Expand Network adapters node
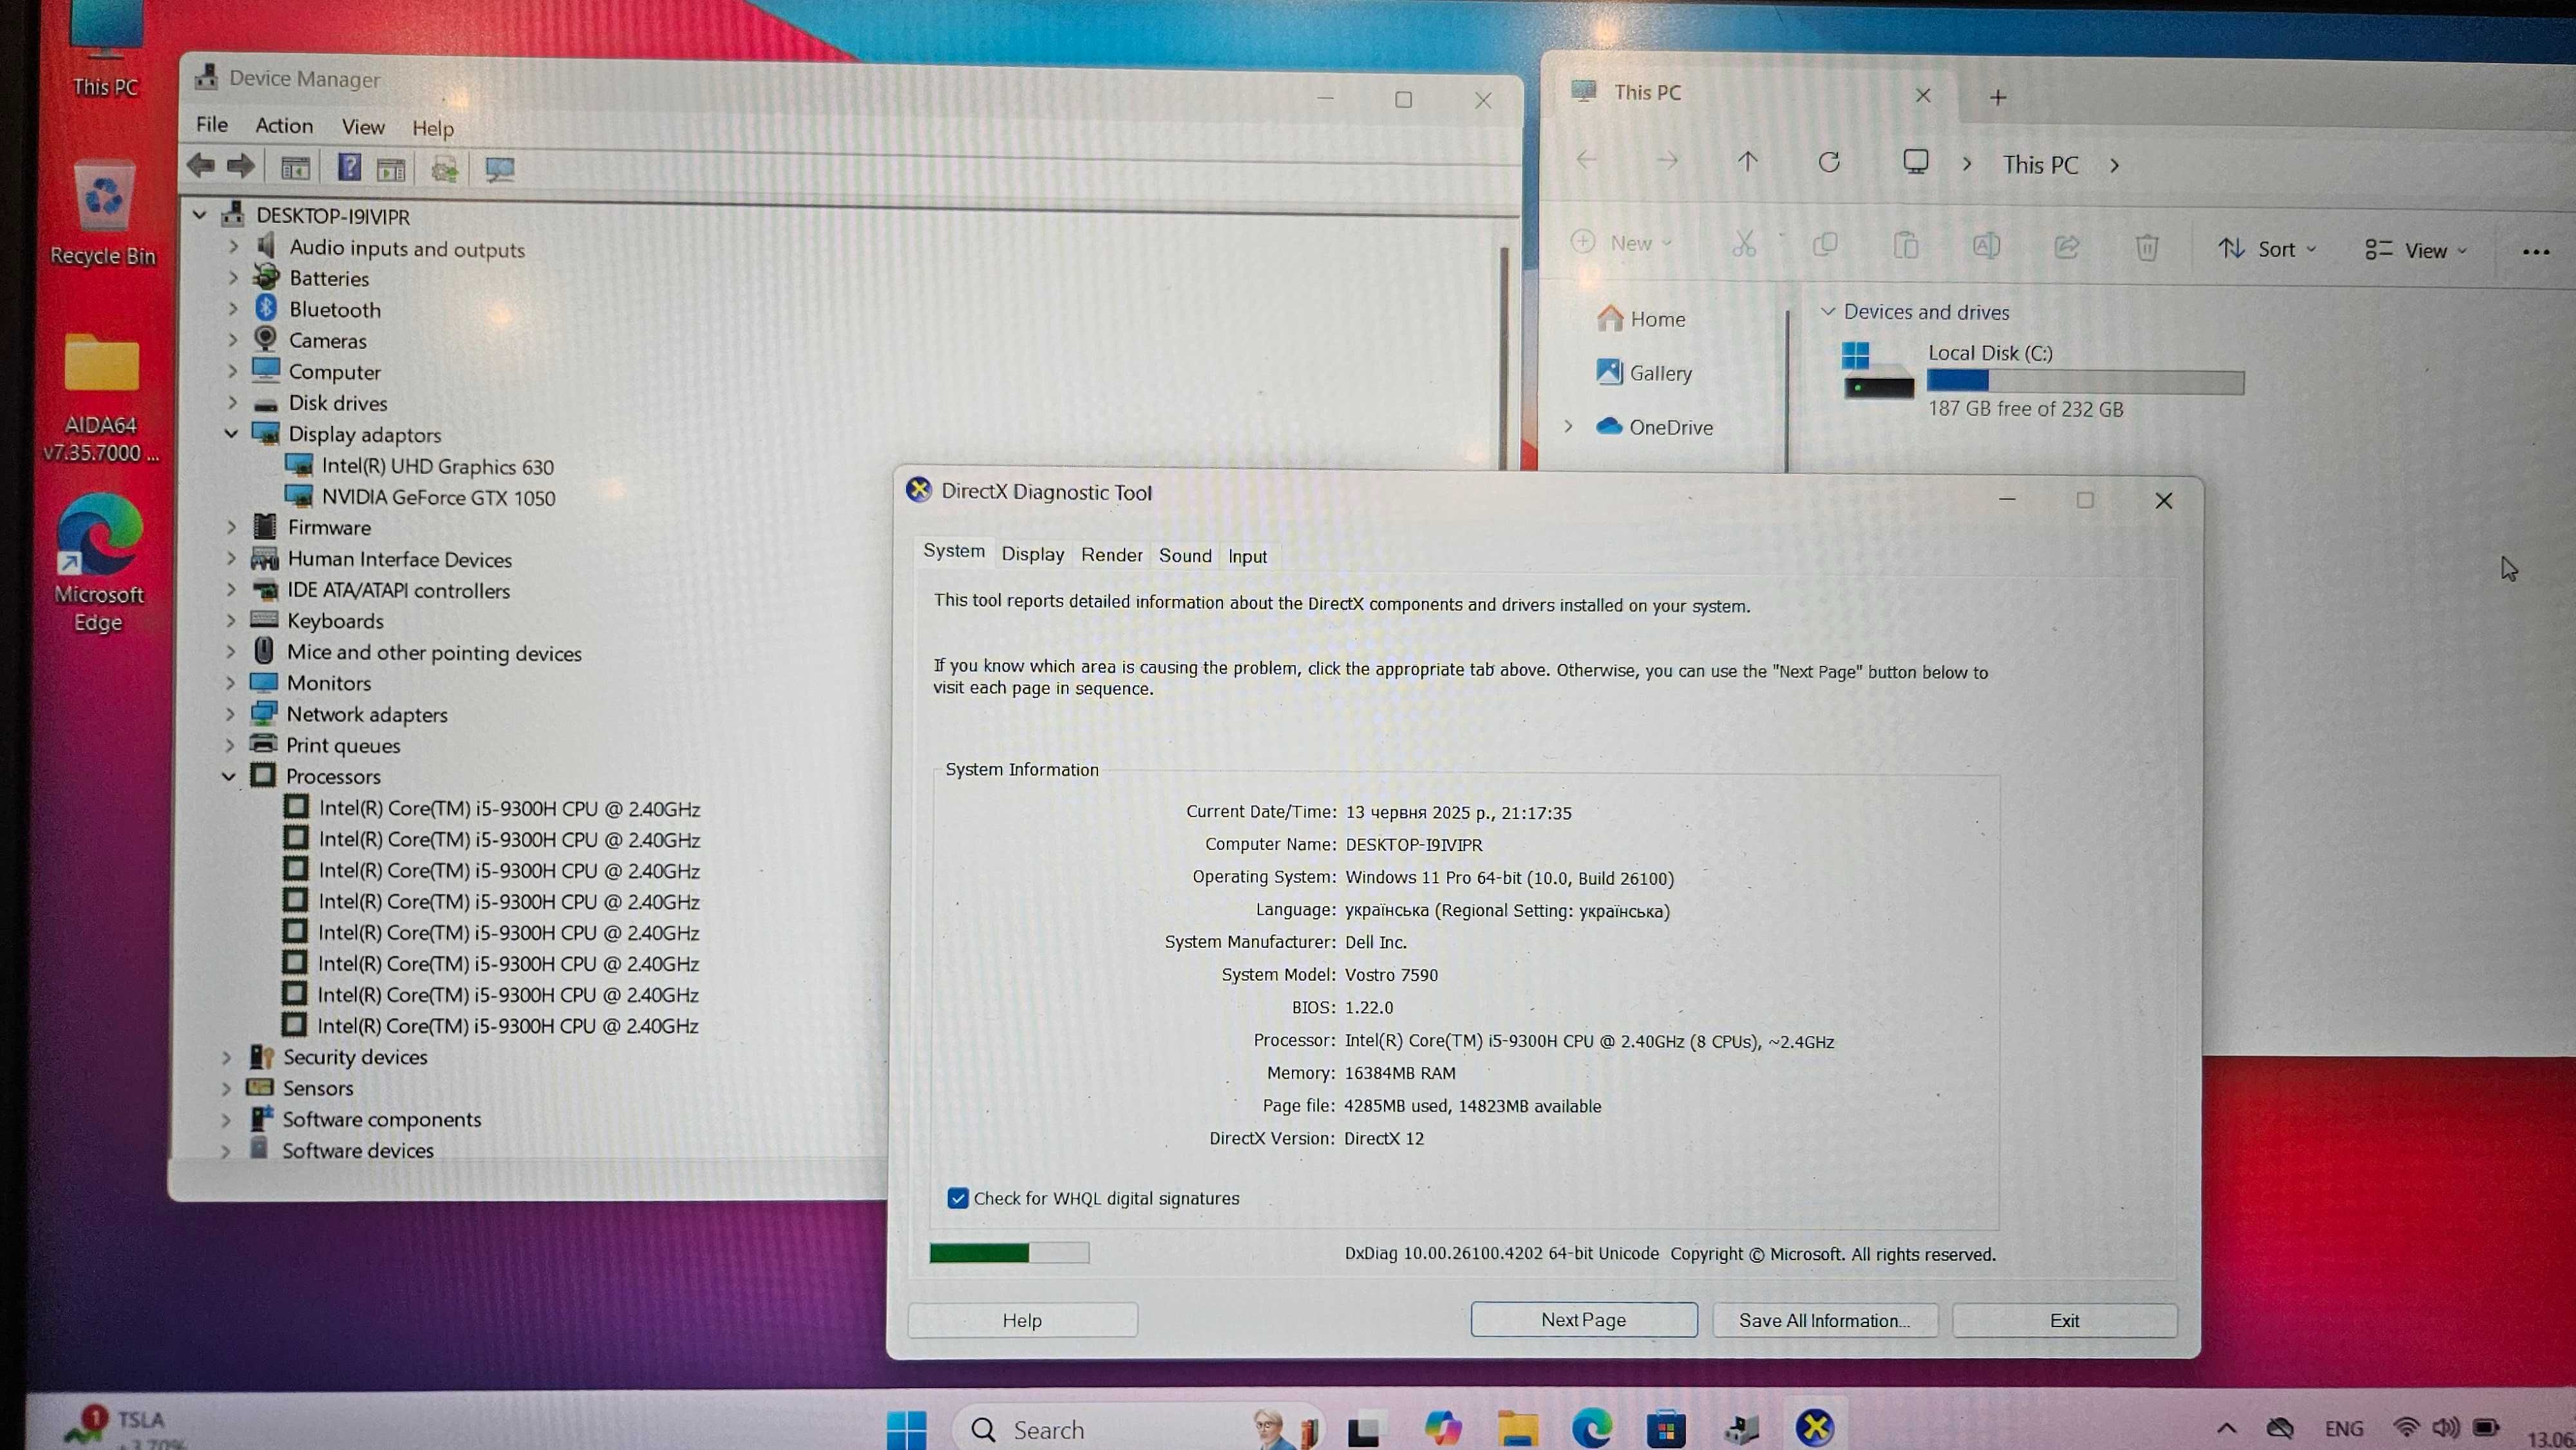This screenshot has height=1450, width=2576. click(x=230, y=714)
